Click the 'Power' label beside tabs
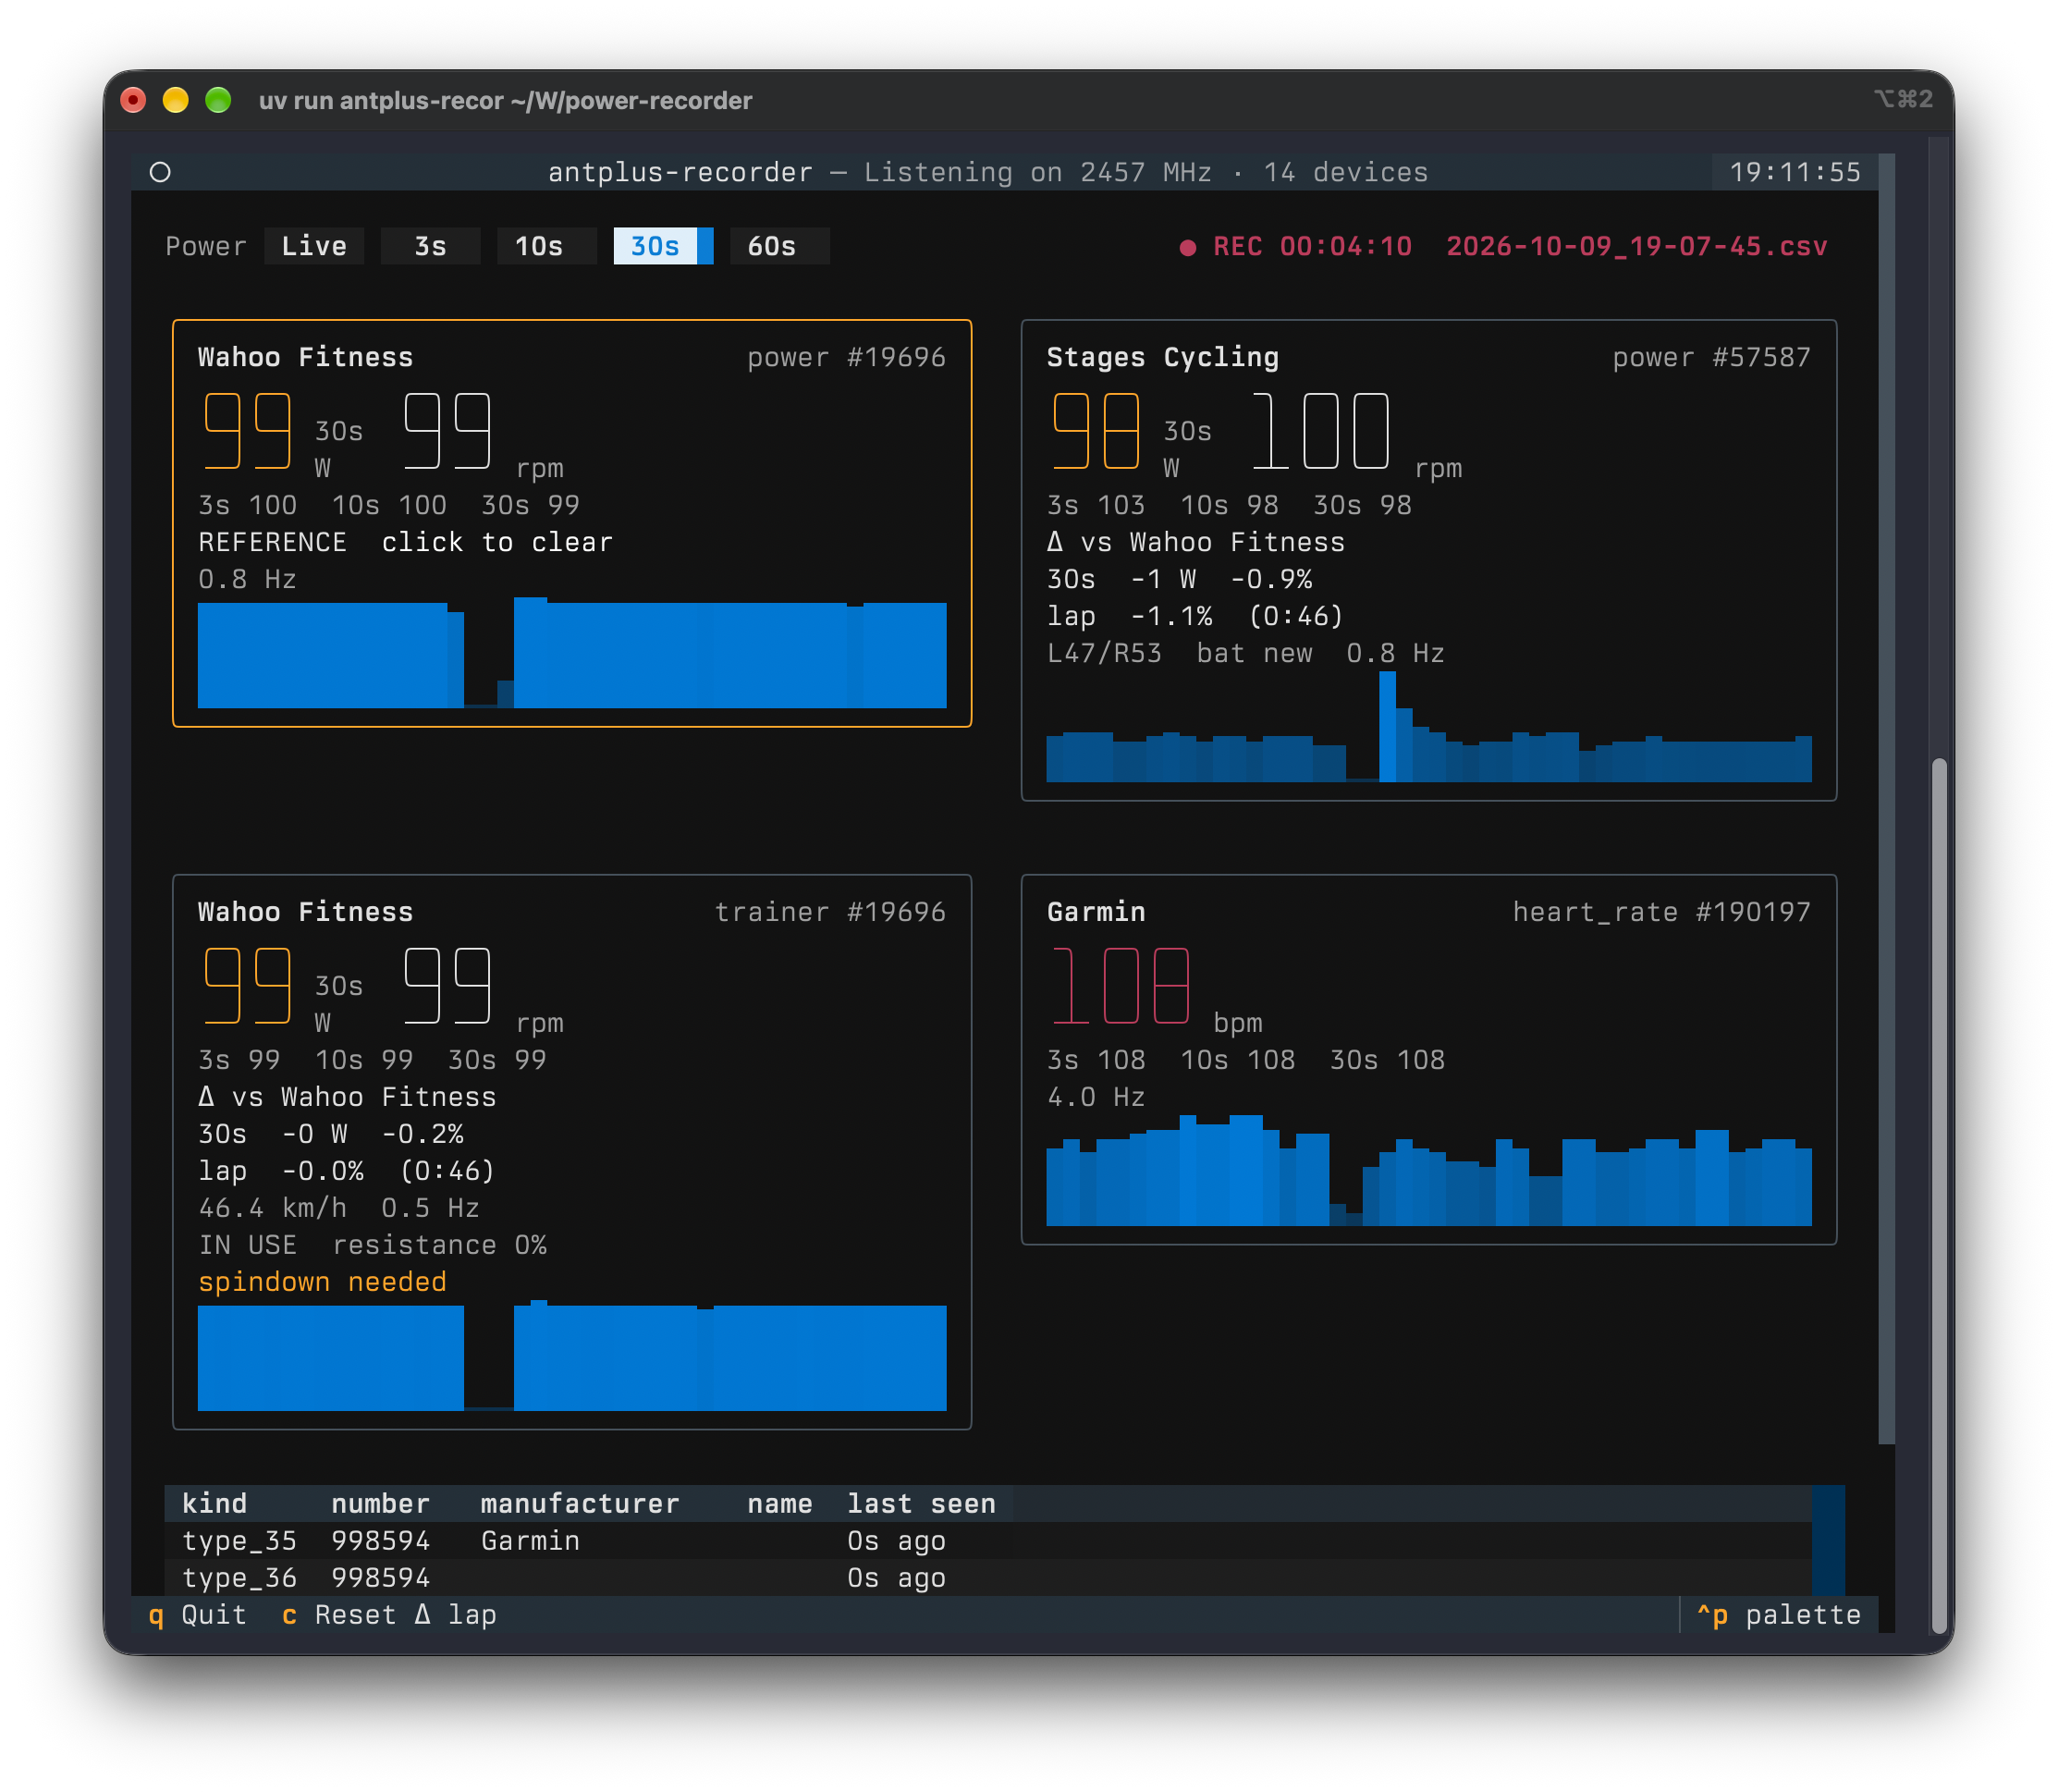 click(205, 246)
